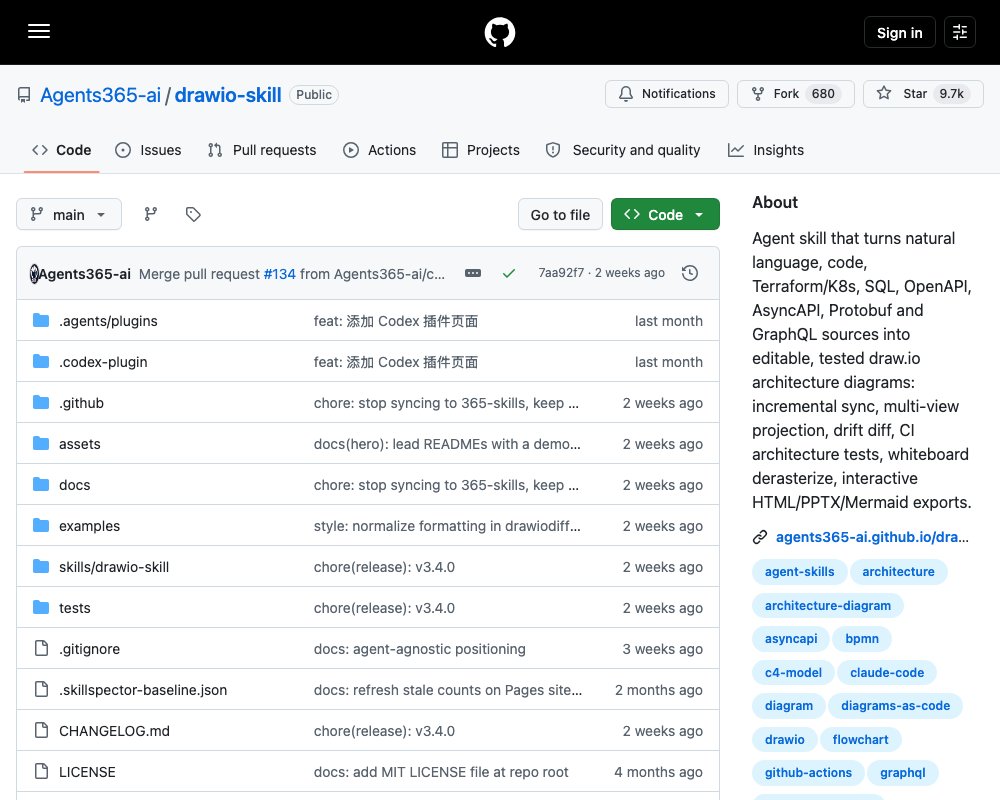Click the Sign in button
Image resolution: width=1000 pixels, height=800 pixels.
(899, 32)
